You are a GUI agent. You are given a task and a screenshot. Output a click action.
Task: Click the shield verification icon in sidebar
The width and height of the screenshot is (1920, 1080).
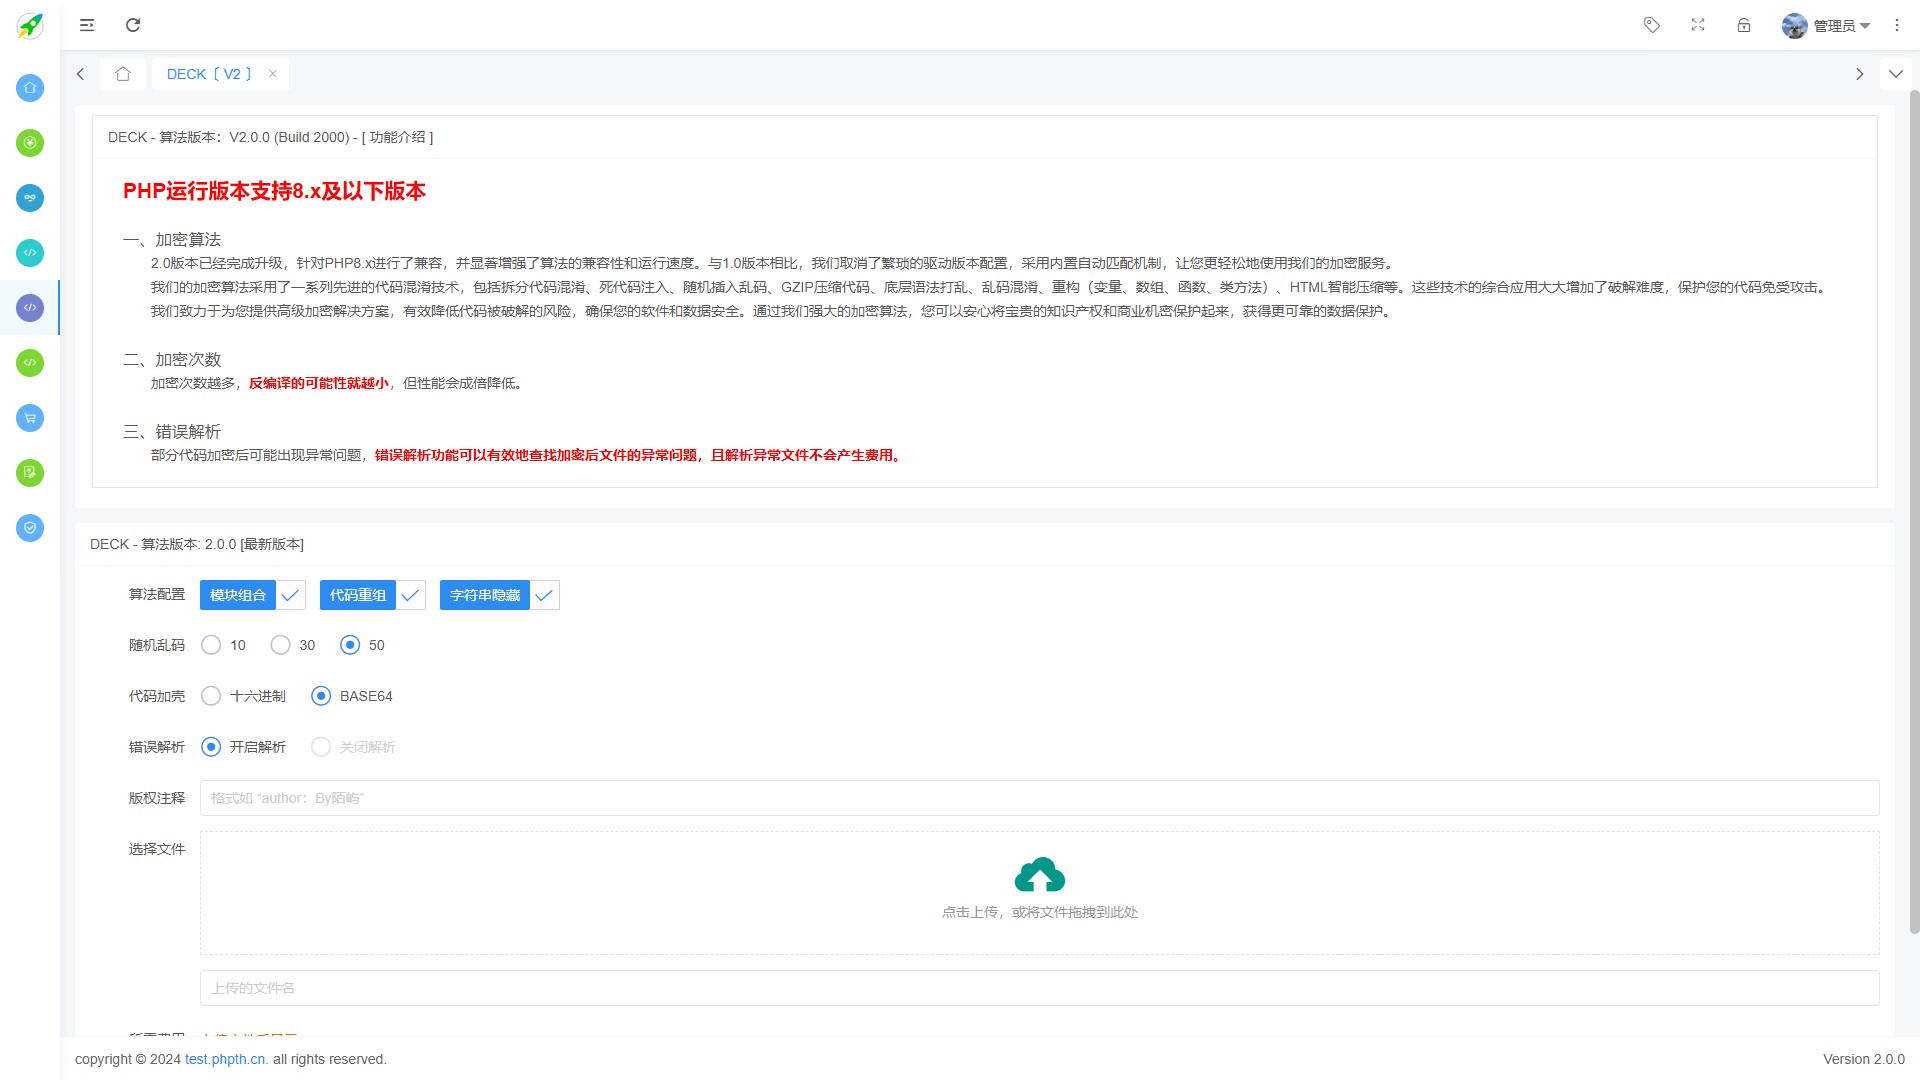coord(29,528)
